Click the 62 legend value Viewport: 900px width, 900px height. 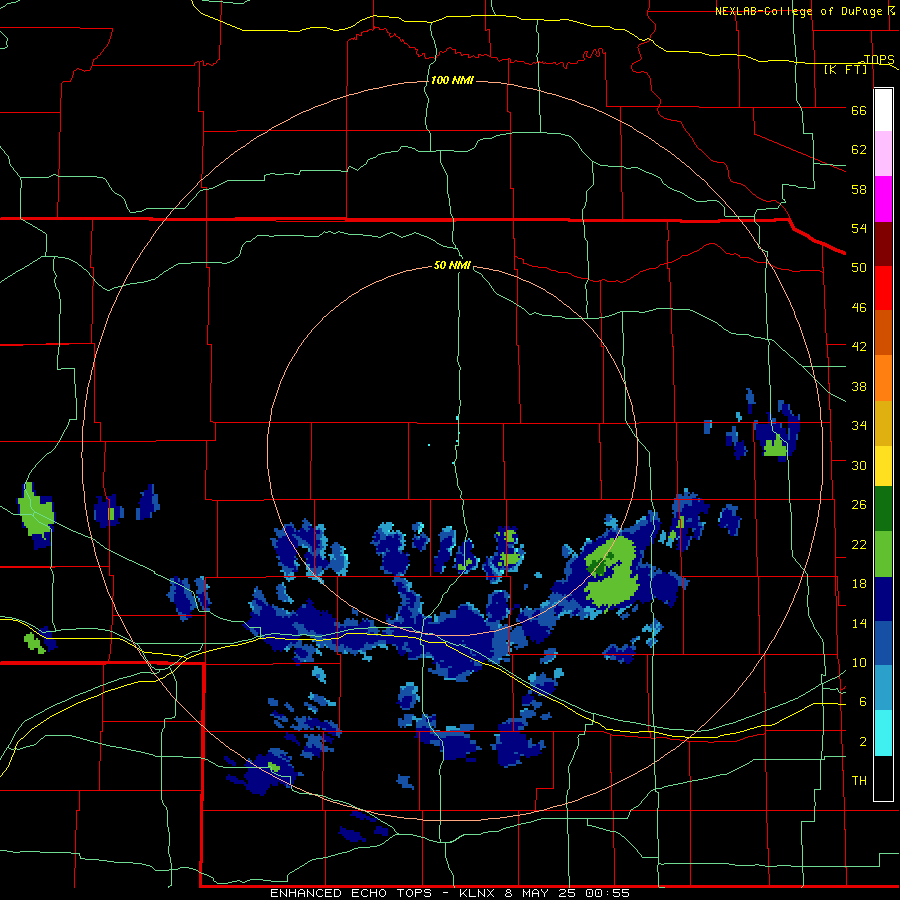click(x=859, y=150)
